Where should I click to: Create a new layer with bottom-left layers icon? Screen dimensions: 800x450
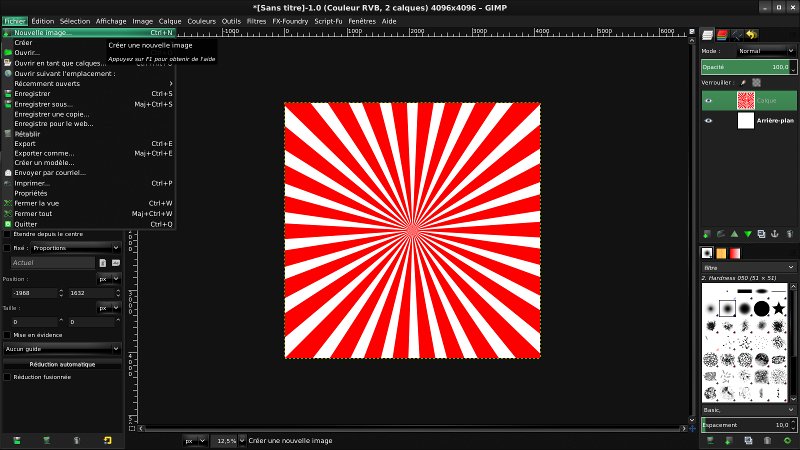(x=707, y=234)
